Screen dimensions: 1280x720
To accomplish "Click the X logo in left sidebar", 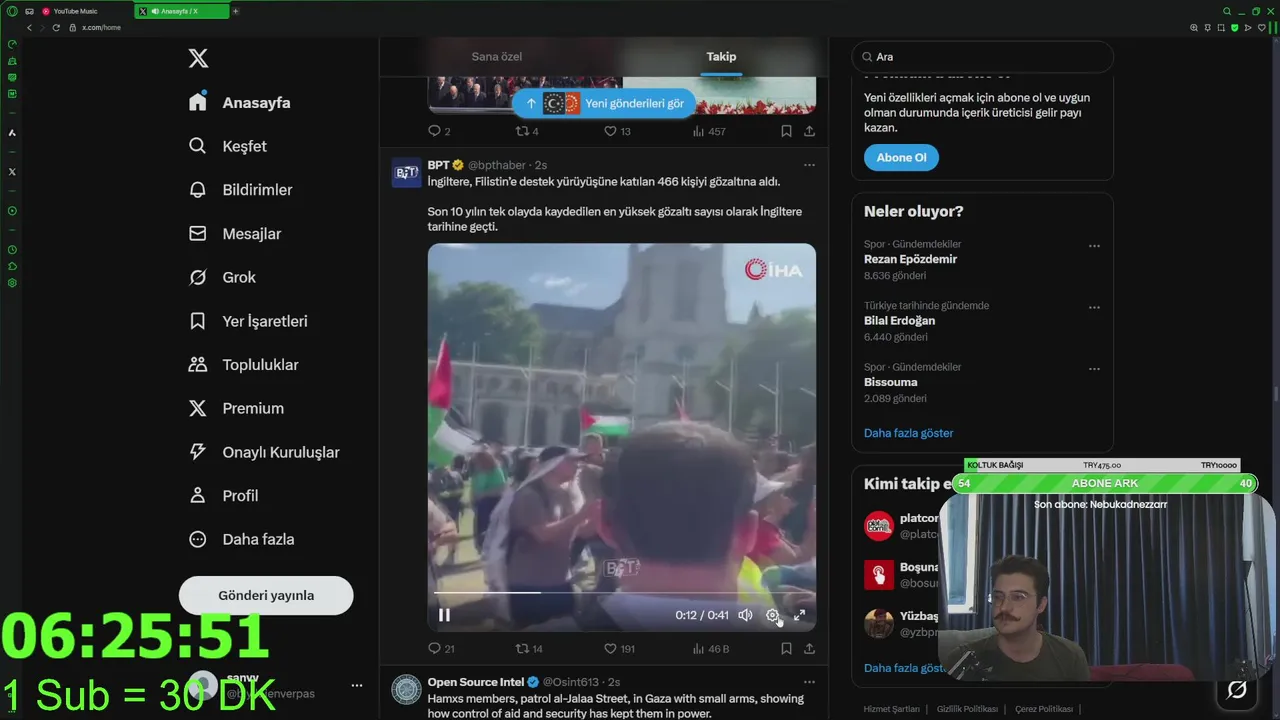I will click(198, 59).
